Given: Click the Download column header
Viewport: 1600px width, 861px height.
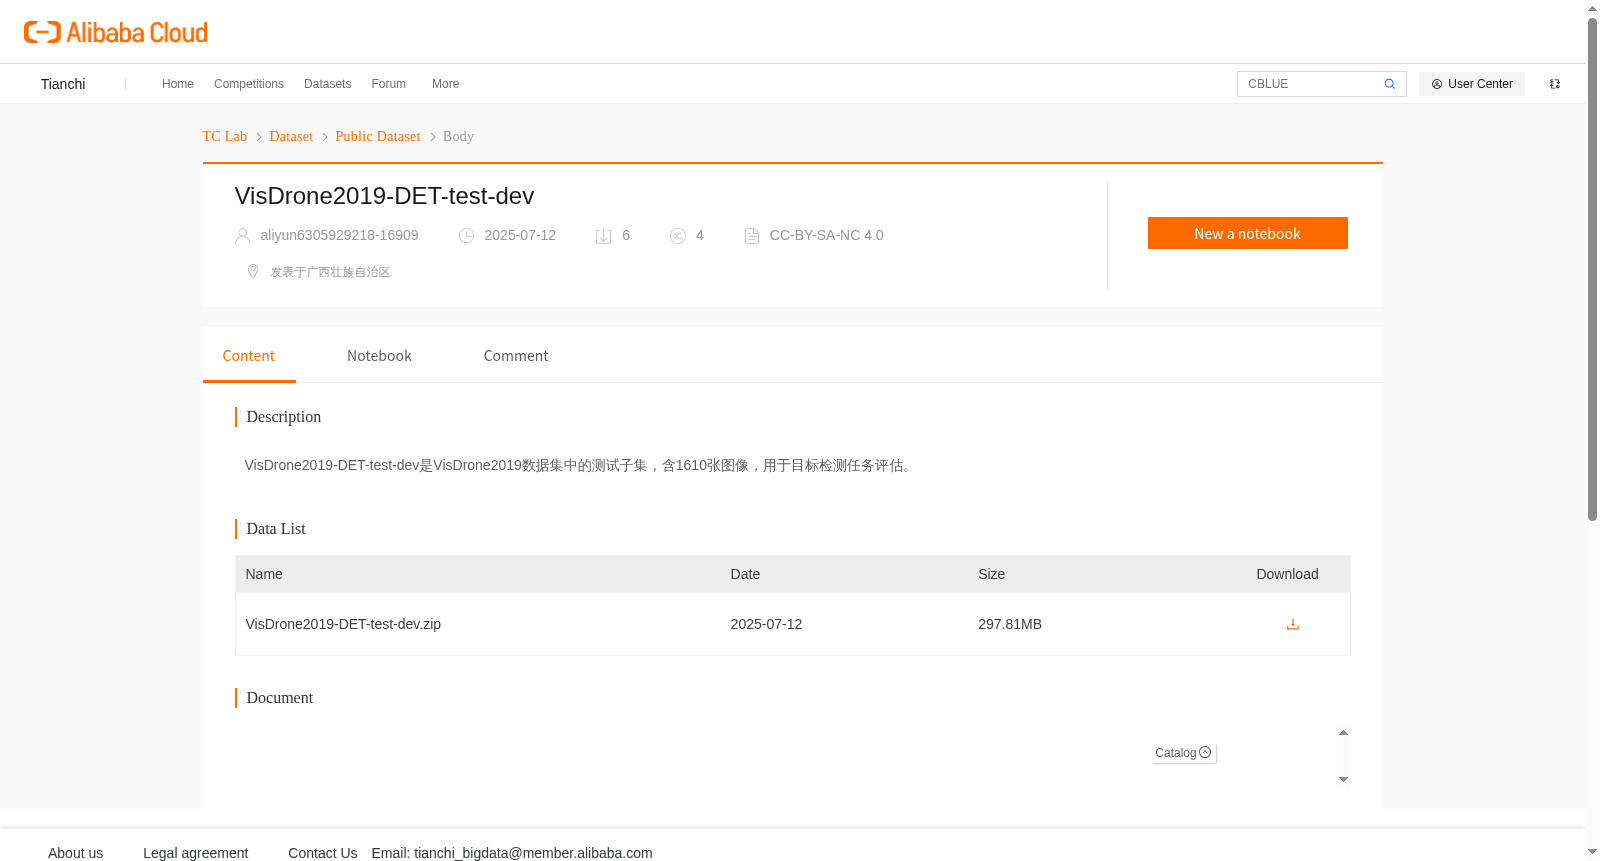Looking at the screenshot, I should coord(1287,574).
